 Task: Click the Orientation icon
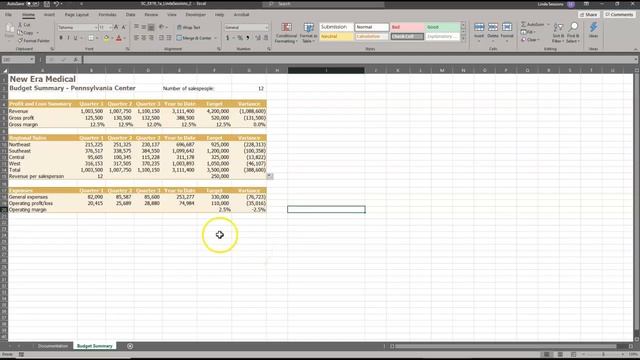pos(162,27)
